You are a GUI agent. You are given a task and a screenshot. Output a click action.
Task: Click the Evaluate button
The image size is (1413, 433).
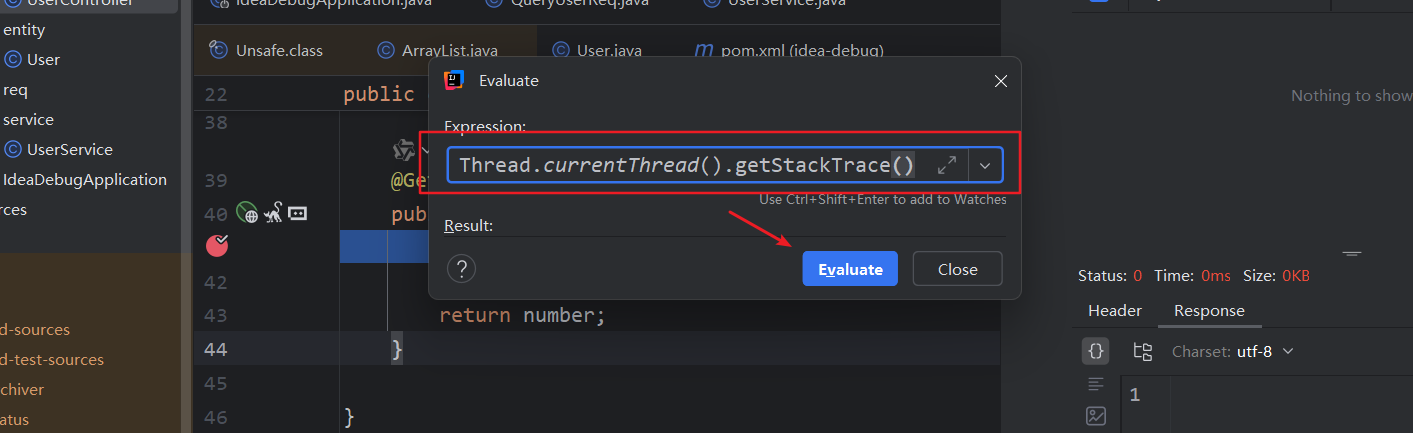point(850,269)
